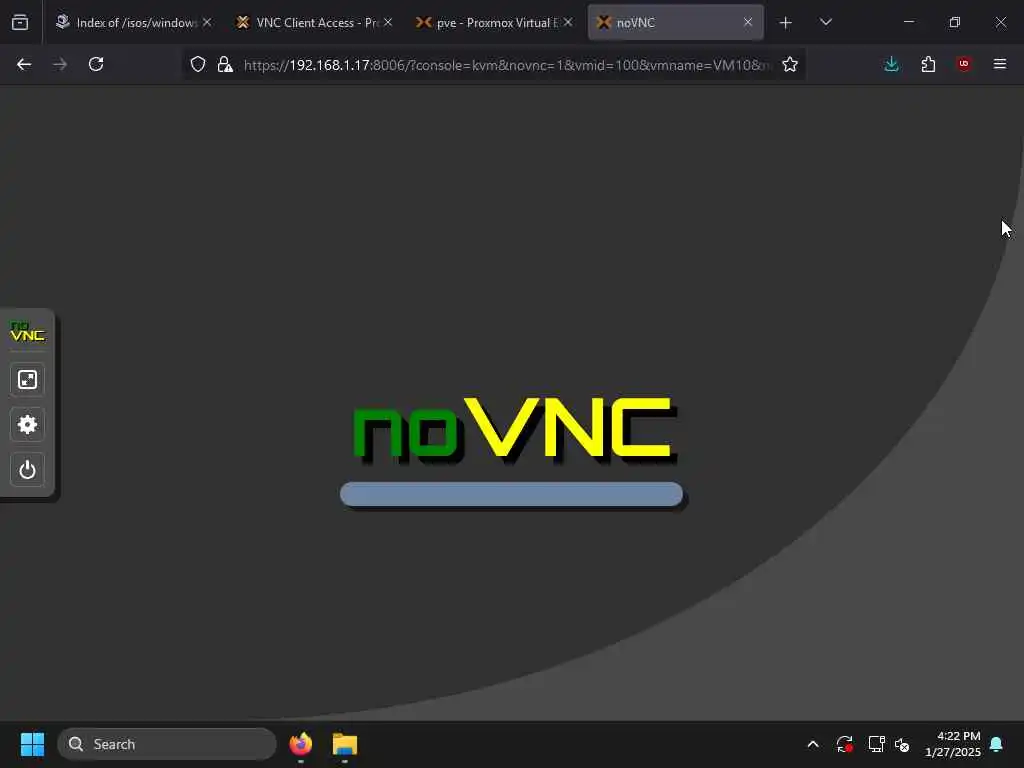Open Firefox from the taskbar

301,744
